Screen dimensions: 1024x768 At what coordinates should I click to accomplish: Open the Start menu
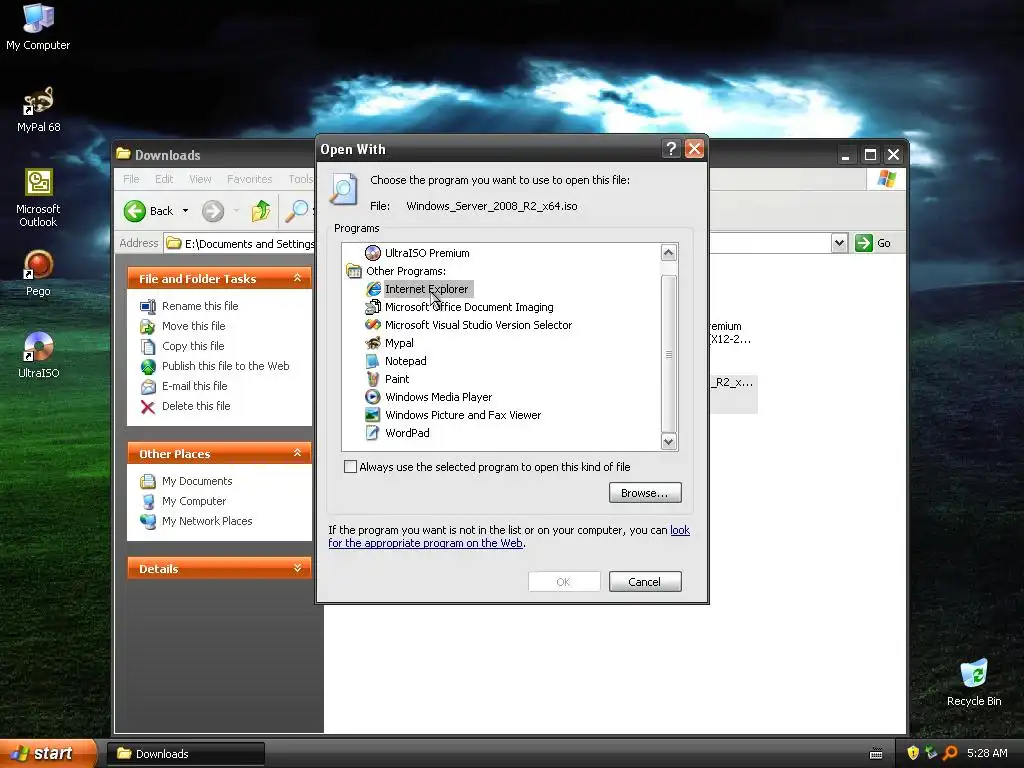click(x=47, y=753)
